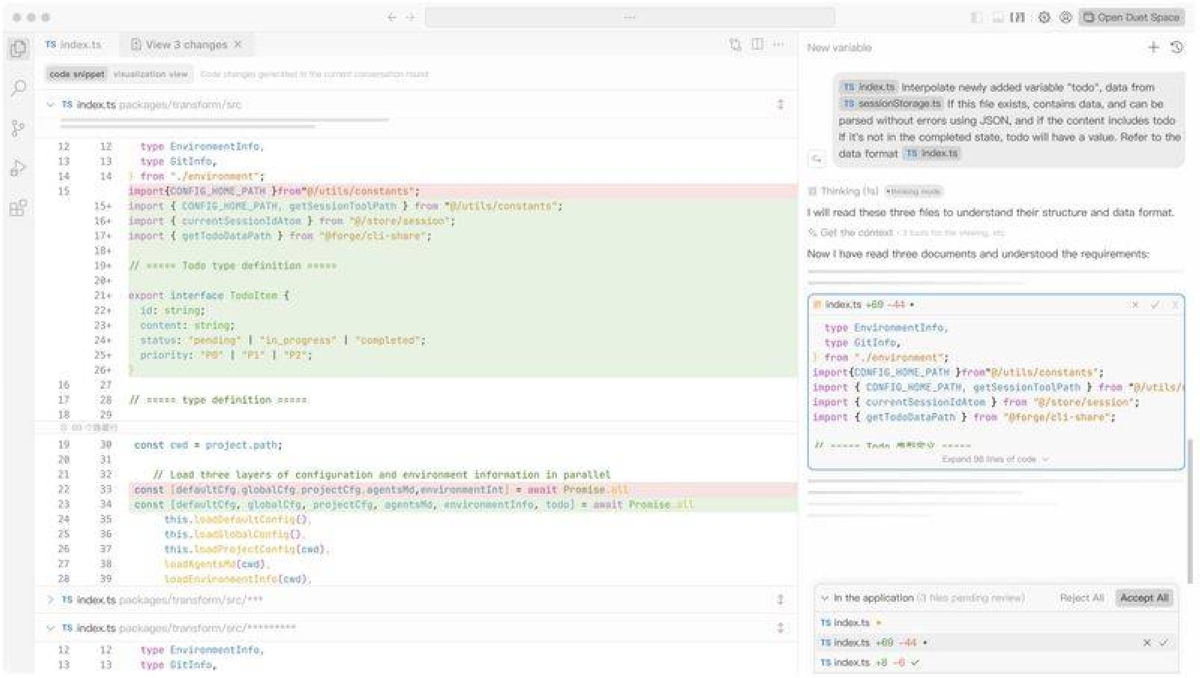Open the index.ts chip after 'data format'
The image size is (1200, 678).
pos(932,153)
